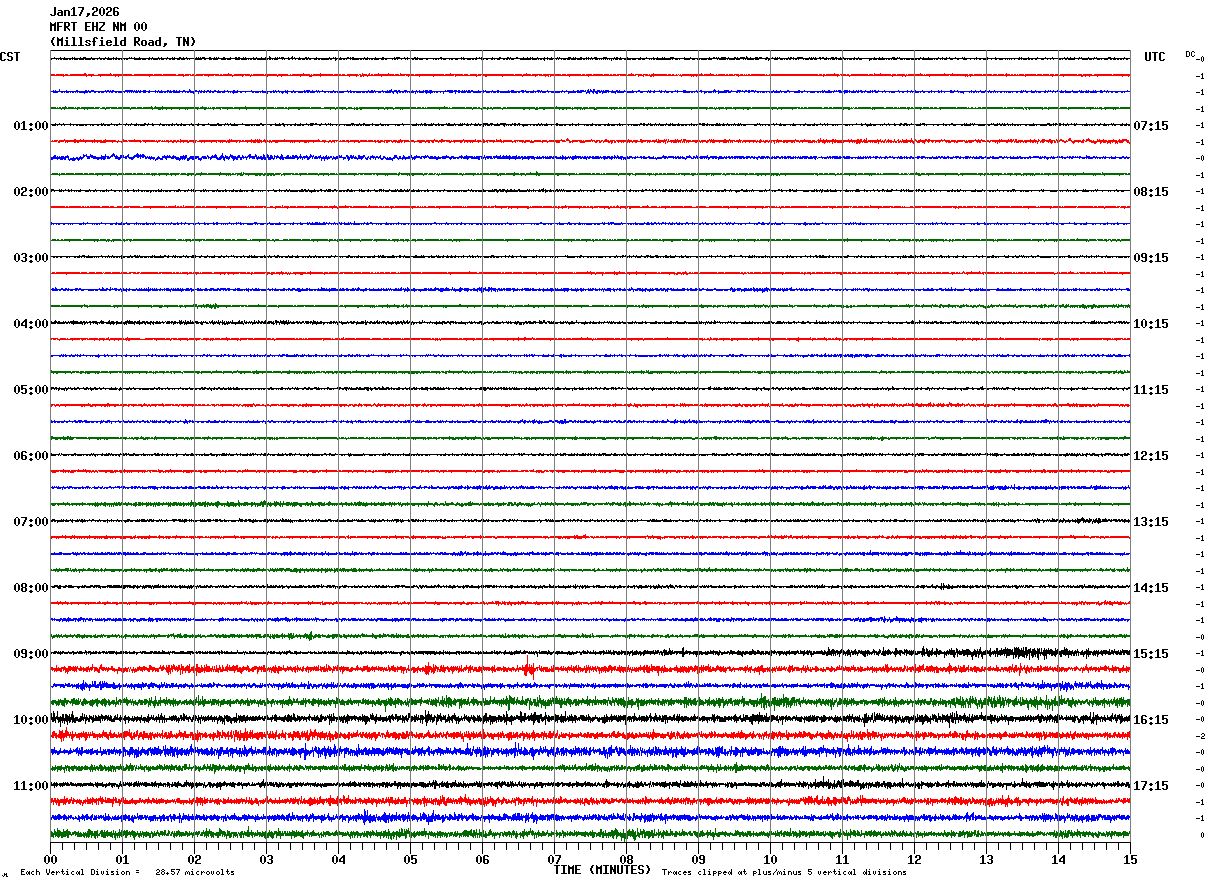Click the DC column header label

(x=1190, y=54)
